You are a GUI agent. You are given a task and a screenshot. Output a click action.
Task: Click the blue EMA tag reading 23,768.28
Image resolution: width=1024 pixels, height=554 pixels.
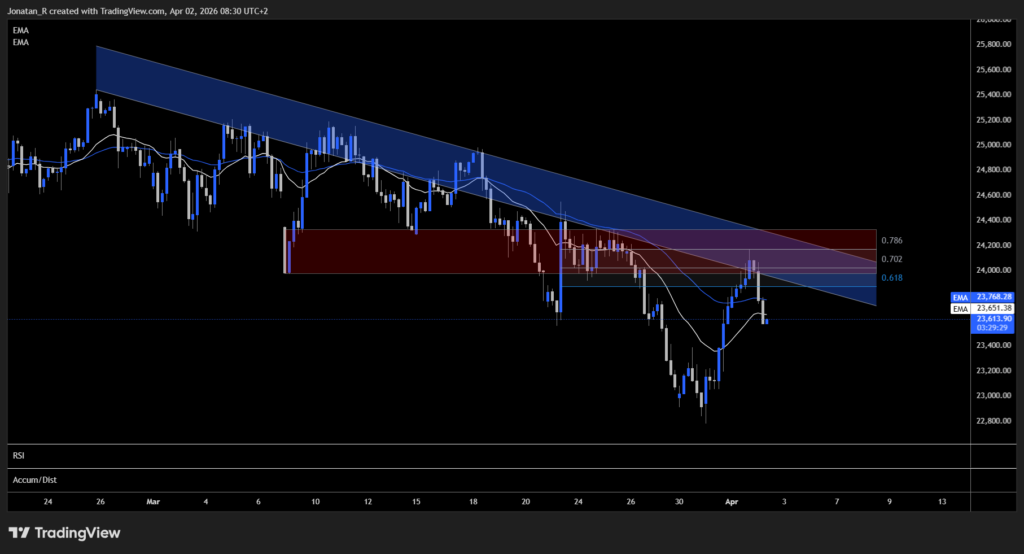pyautogui.click(x=982, y=297)
